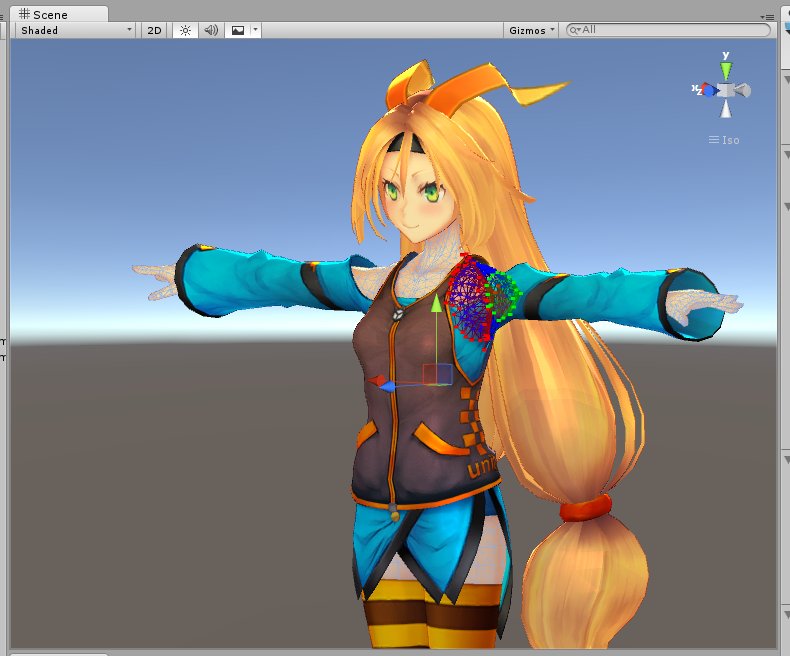790x656 pixels.
Task: Click the center cube of orientation gizmo
Action: [x=726, y=91]
